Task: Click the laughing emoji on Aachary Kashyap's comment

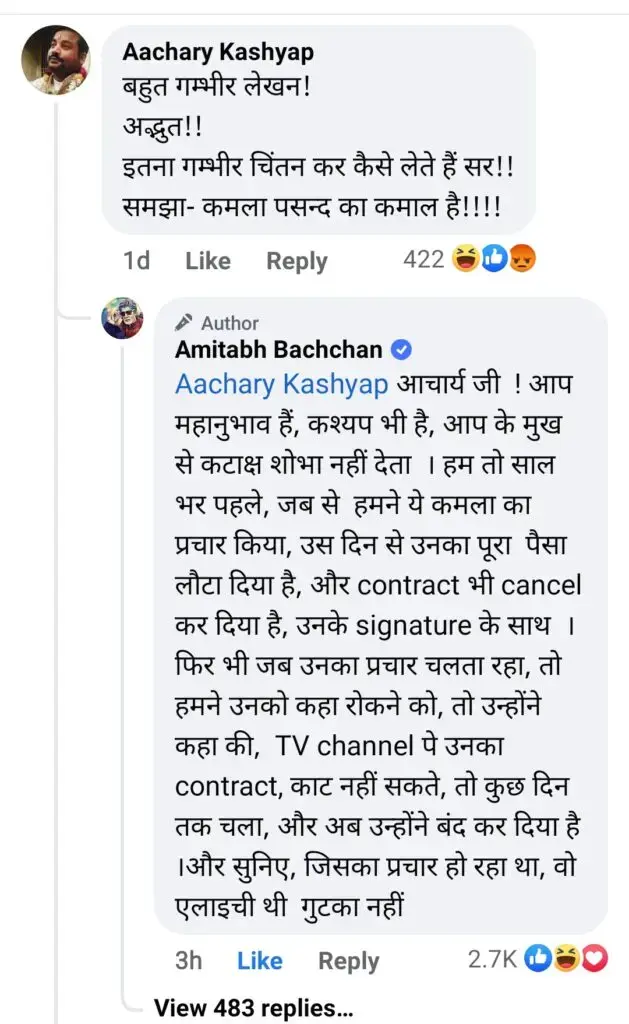Action: (x=464, y=261)
